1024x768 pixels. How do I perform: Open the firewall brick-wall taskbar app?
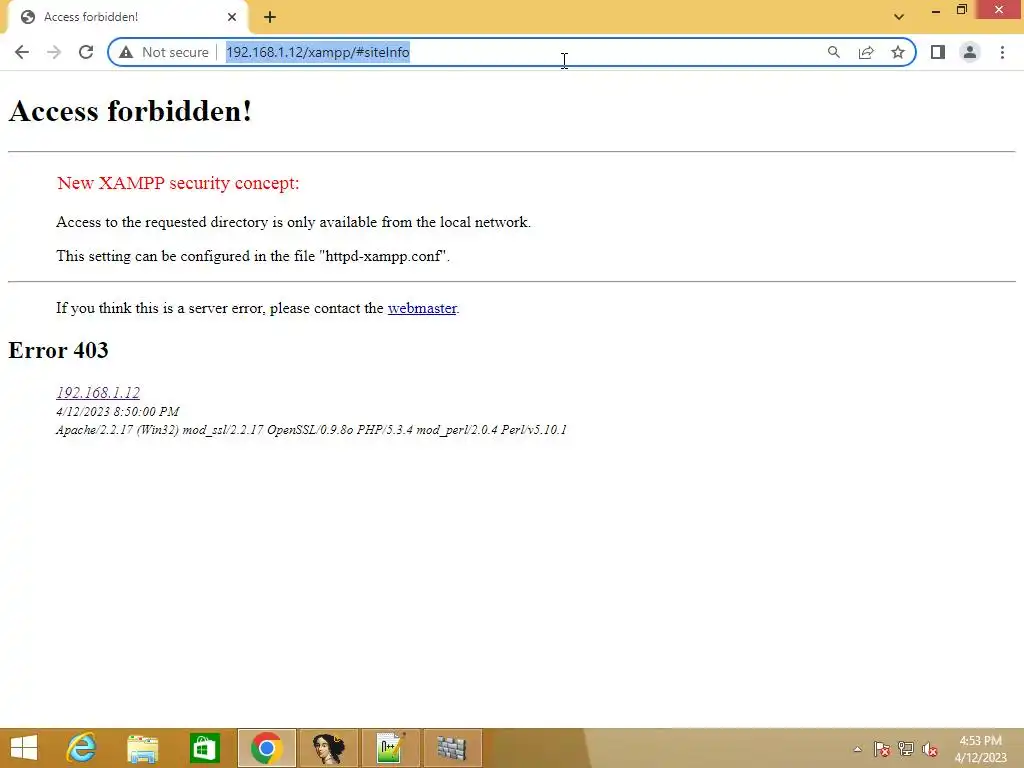coord(452,748)
